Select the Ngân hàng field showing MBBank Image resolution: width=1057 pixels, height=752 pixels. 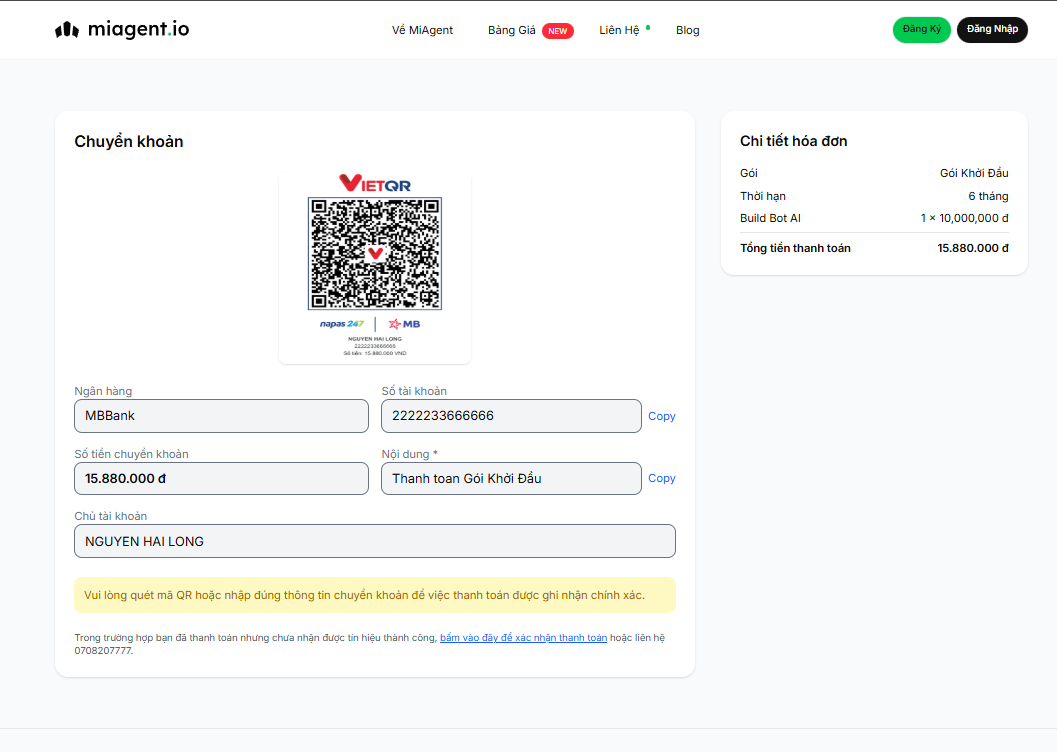pyautogui.click(x=221, y=416)
